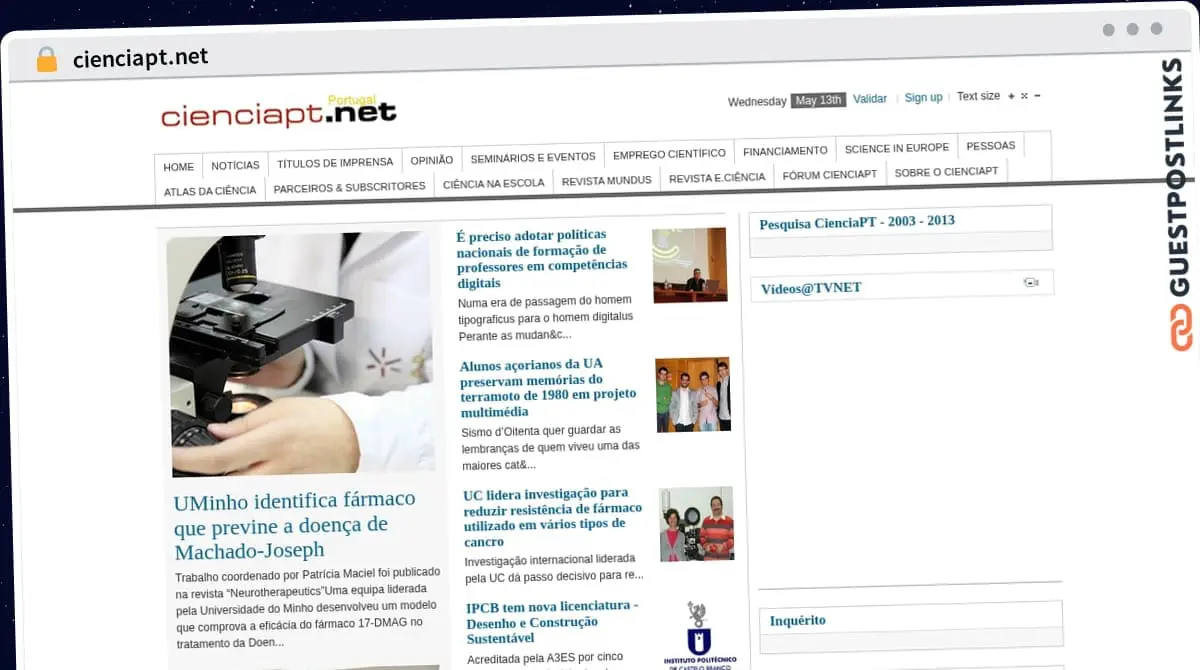The height and width of the screenshot is (670, 1200).
Task: Open the HOME menu item
Action: [x=179, y=167]
